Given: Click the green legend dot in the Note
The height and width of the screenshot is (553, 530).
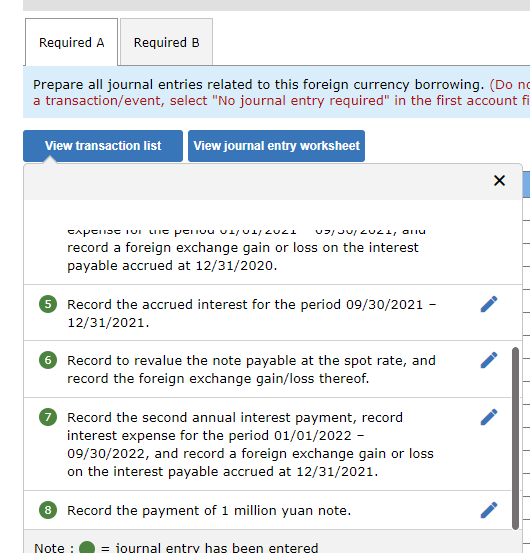Looking at the screenshot, I should 87,547.
